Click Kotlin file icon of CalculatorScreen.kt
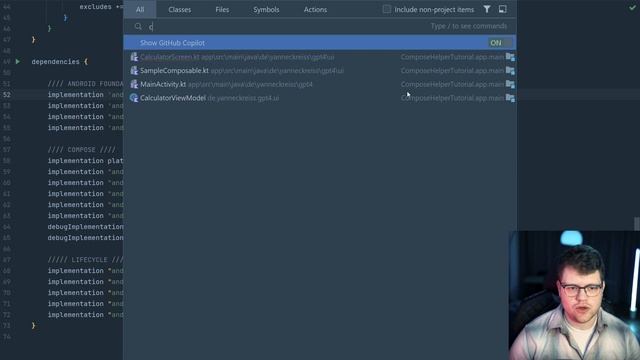640x360 pixels. coord(134,57)
